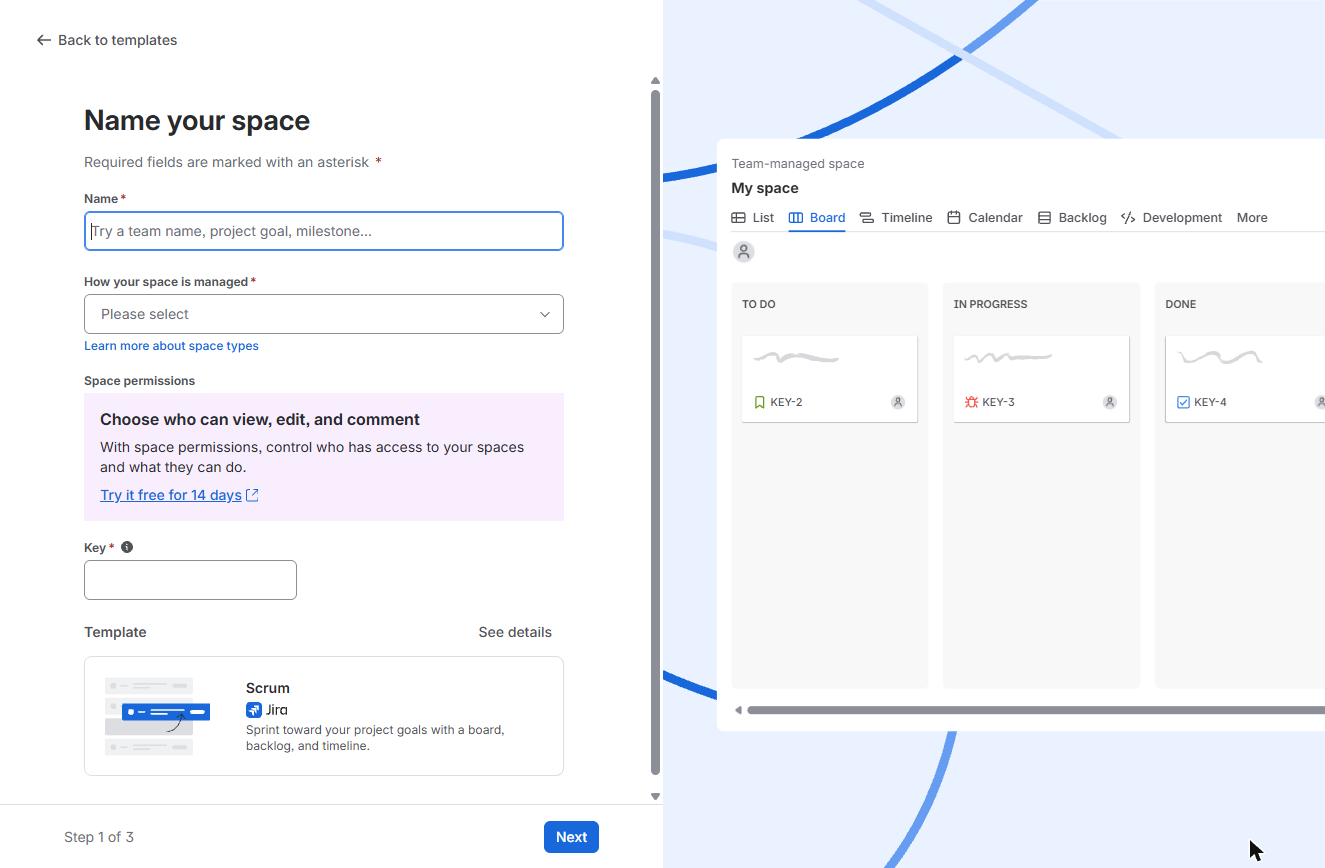Click the 'TO DO' column header
This screenshot has width=1325, height=868.
pos(759,304)
